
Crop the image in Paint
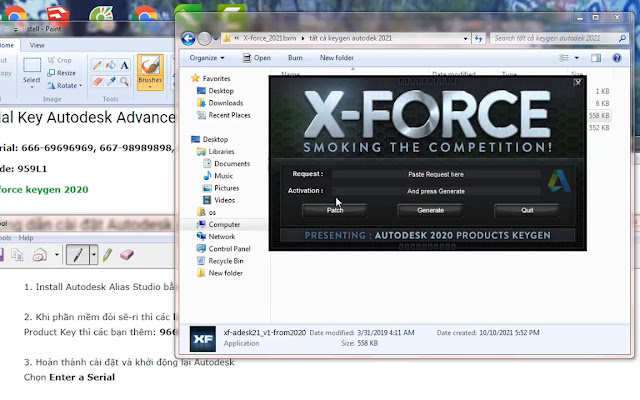60,60
